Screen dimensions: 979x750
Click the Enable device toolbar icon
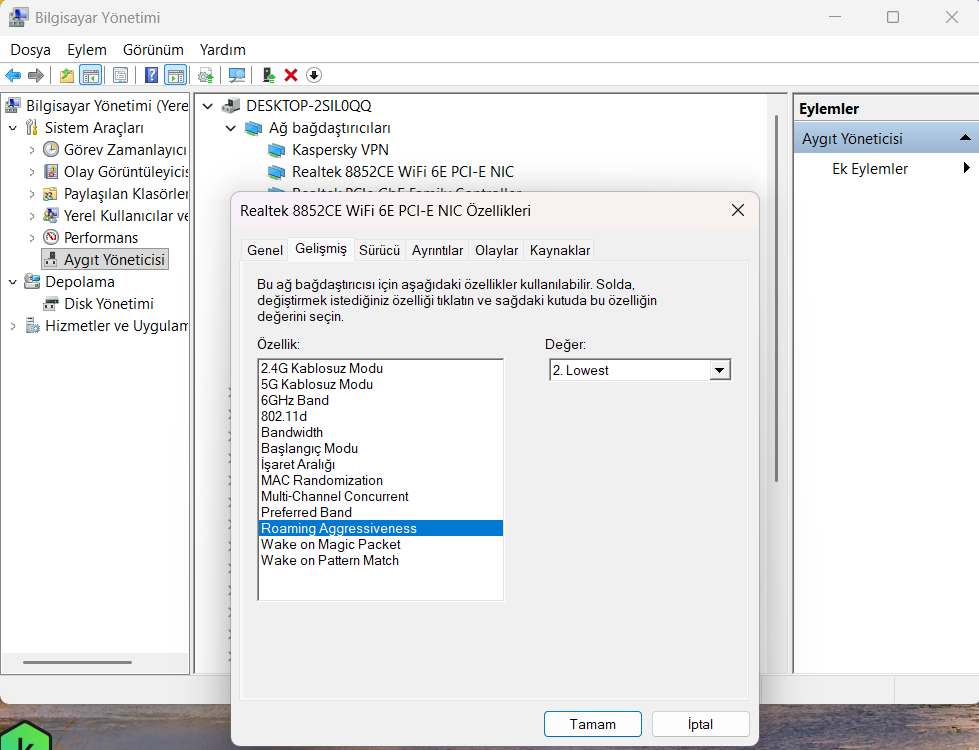[x=269, y=76]
